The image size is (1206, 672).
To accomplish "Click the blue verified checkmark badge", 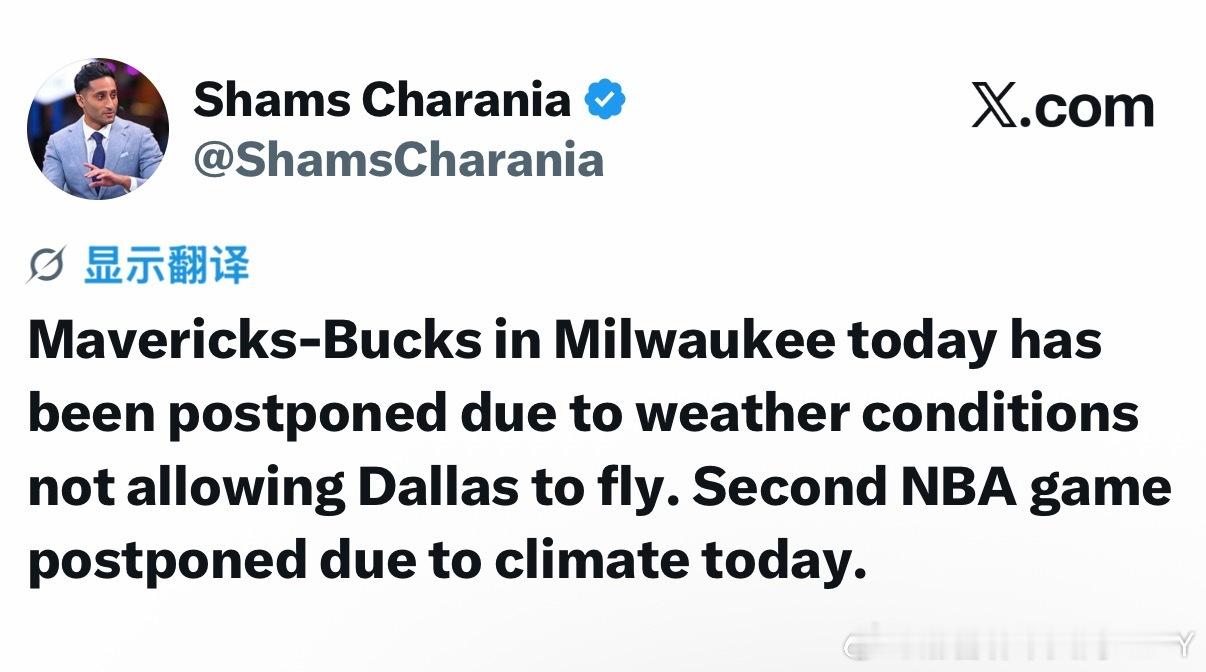I will pyautogui.click(x=605, y=100).
